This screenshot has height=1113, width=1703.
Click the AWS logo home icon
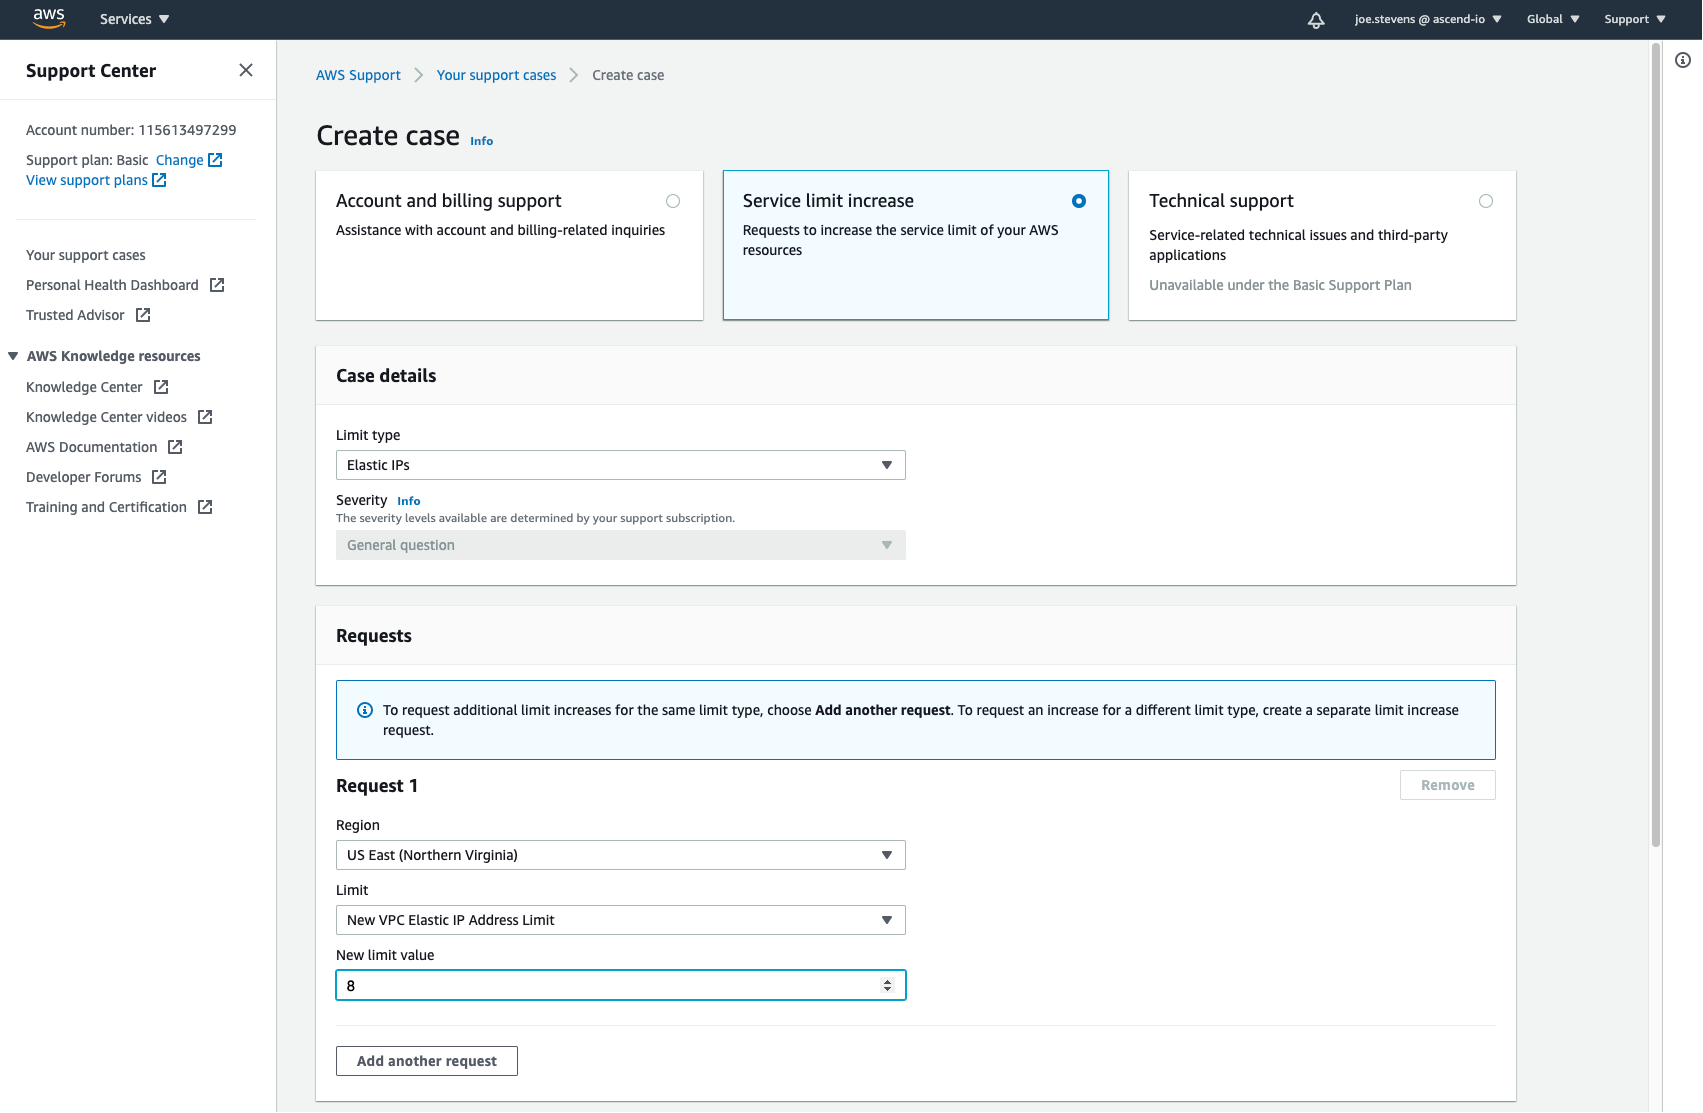48,18
